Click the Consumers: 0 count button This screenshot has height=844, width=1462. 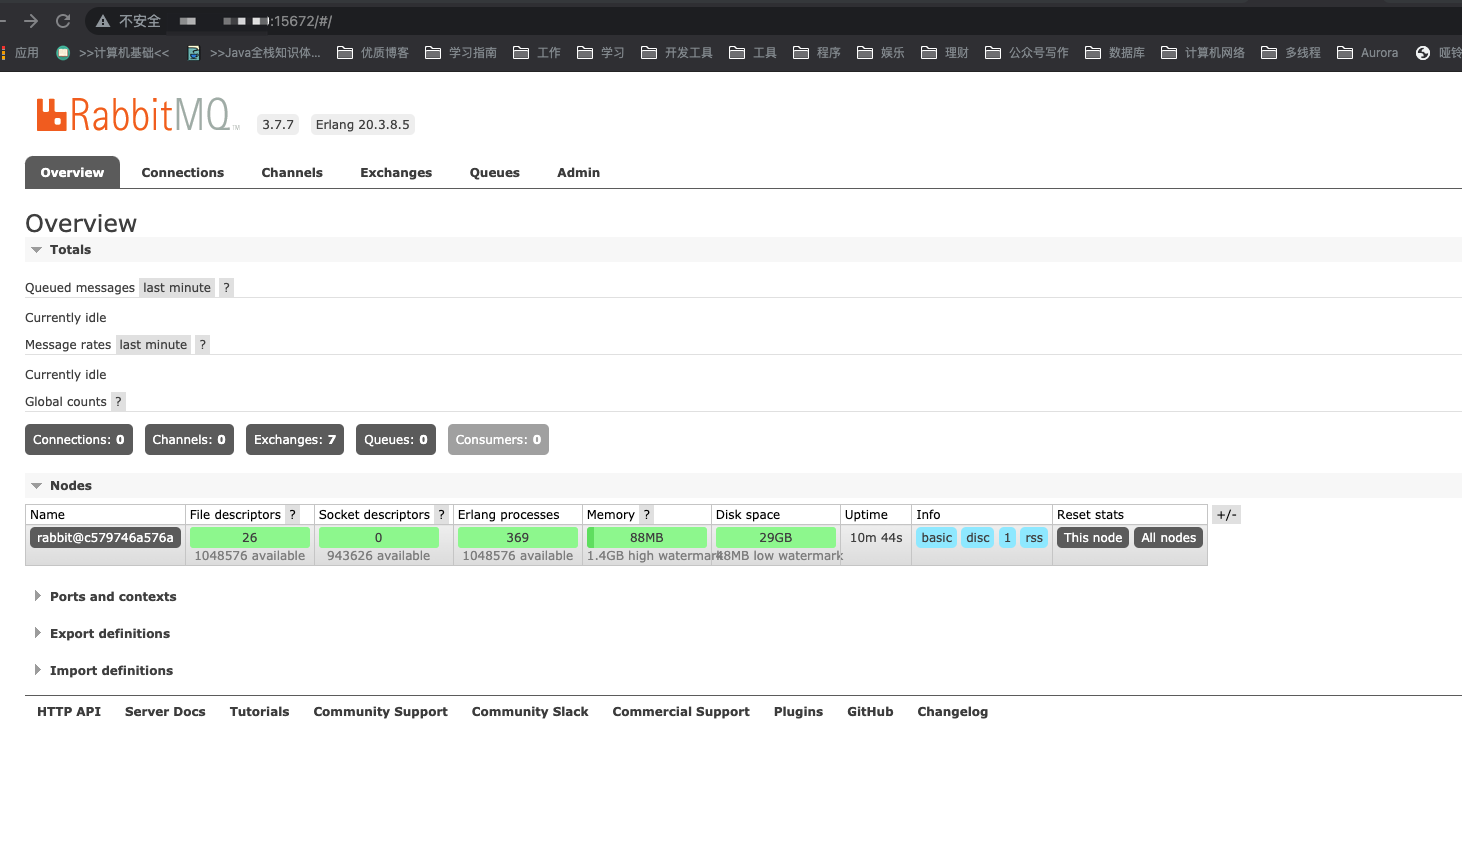(498, 440)
